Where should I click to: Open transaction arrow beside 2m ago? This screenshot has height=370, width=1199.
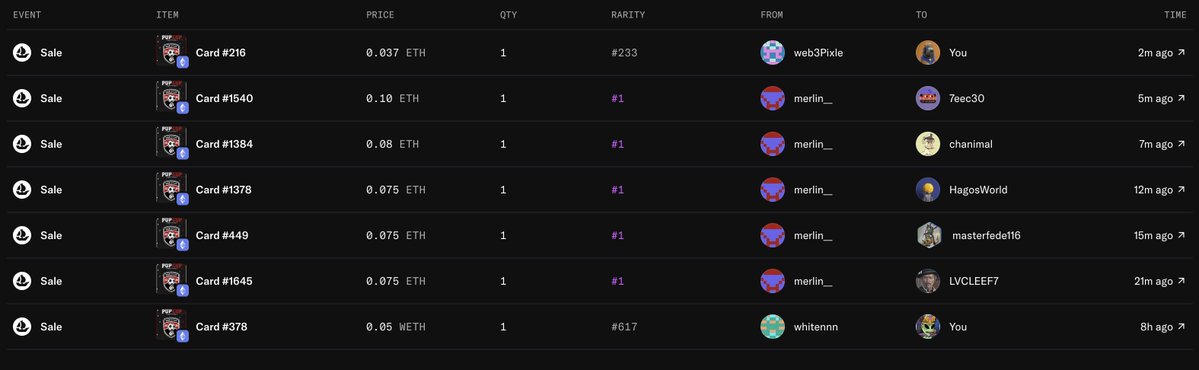1181,53
